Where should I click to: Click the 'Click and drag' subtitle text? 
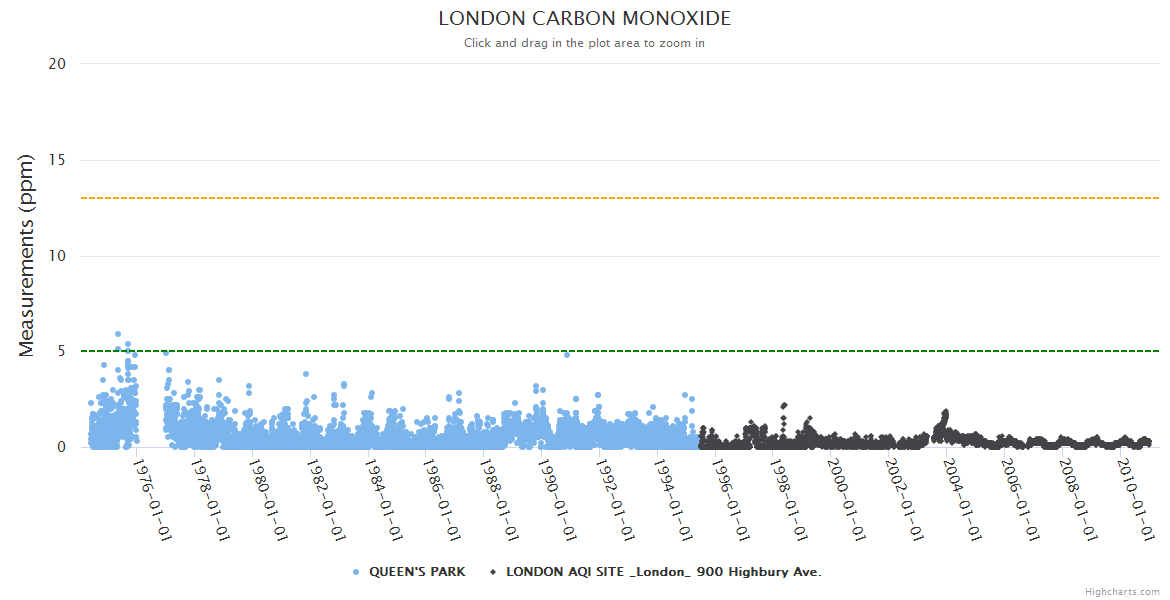(x=585, y=43)
